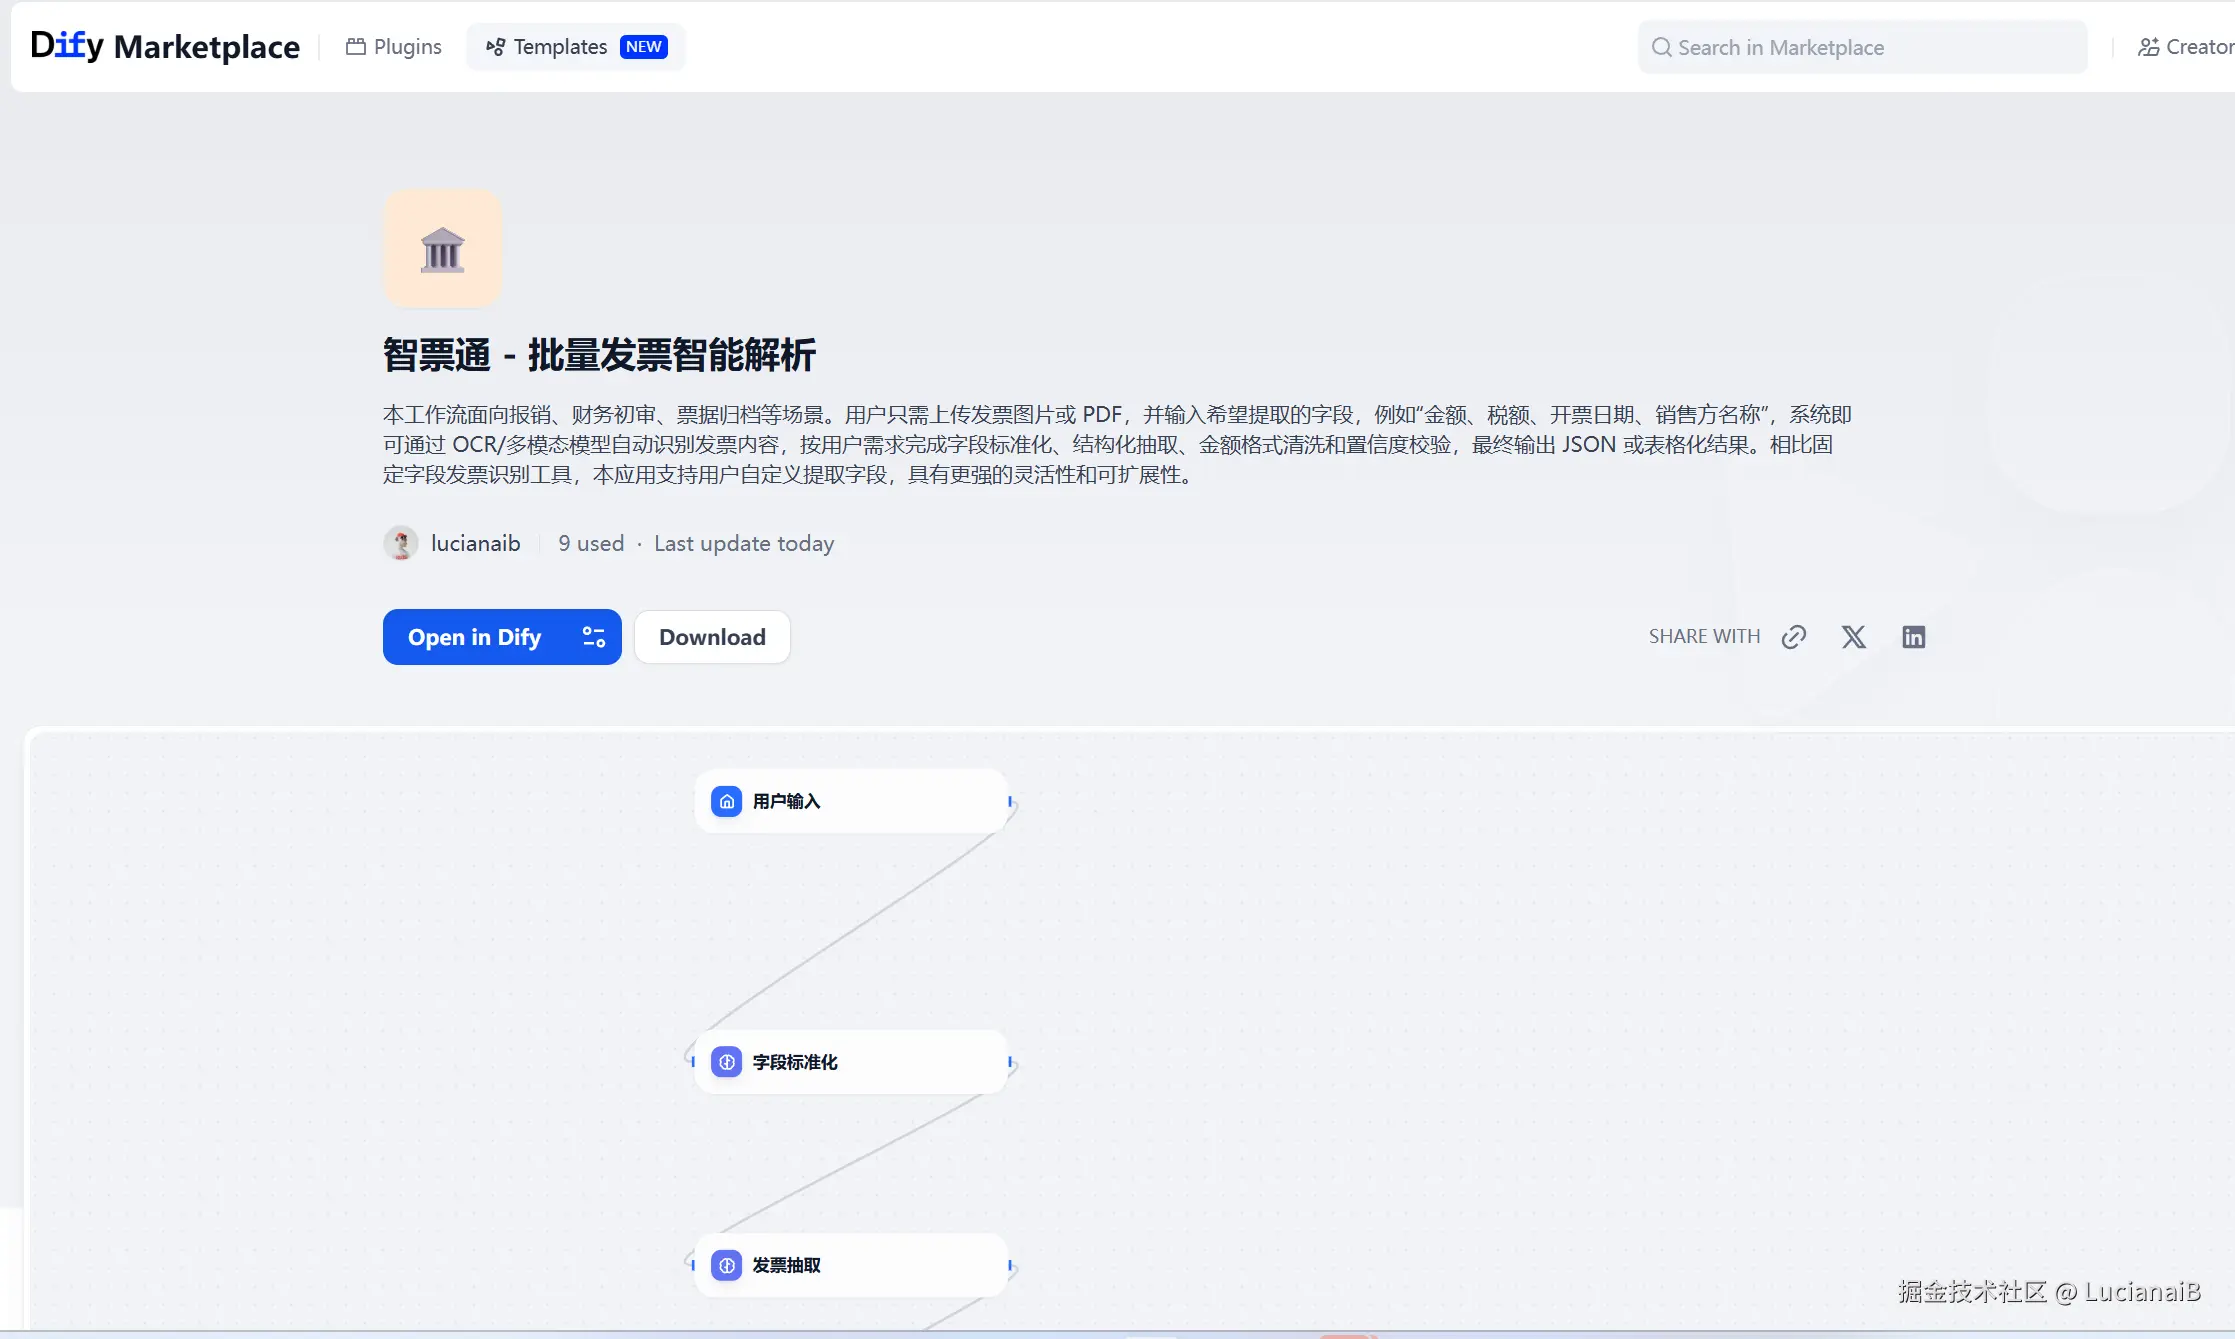Select the 用户输入 workflow node
The image size is (2235, 1339).
(x=852, y=801)
